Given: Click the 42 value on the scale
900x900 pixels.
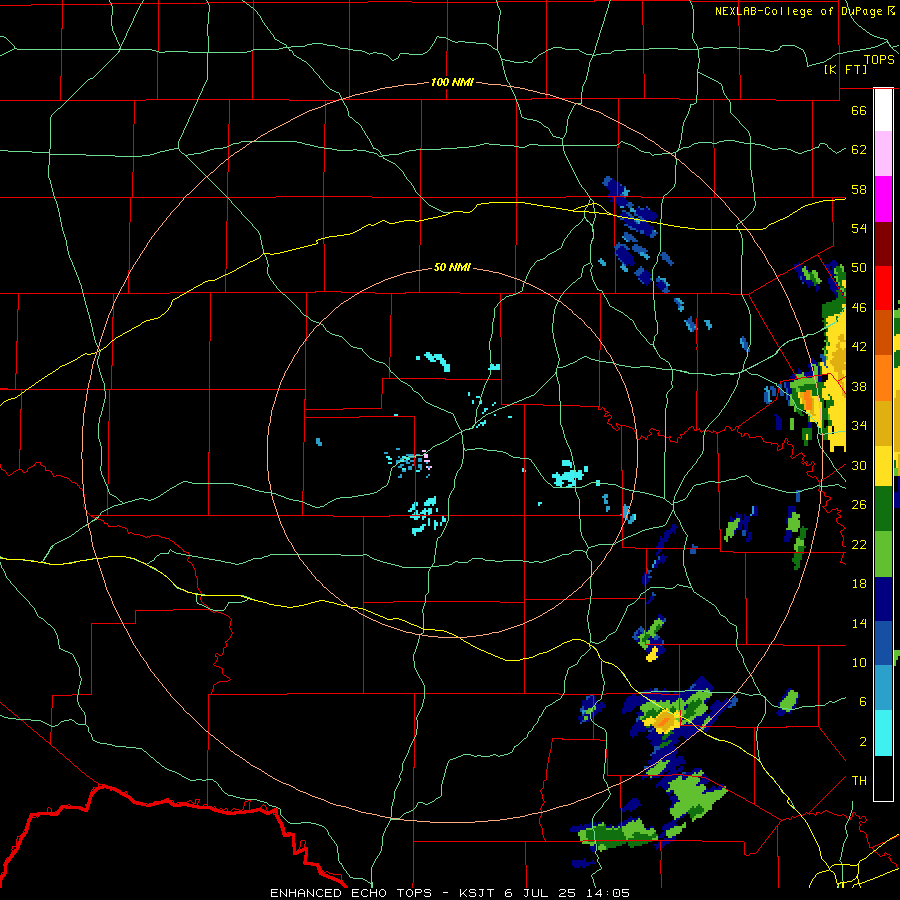Looking at the screenshot, I should pos(859,347).
